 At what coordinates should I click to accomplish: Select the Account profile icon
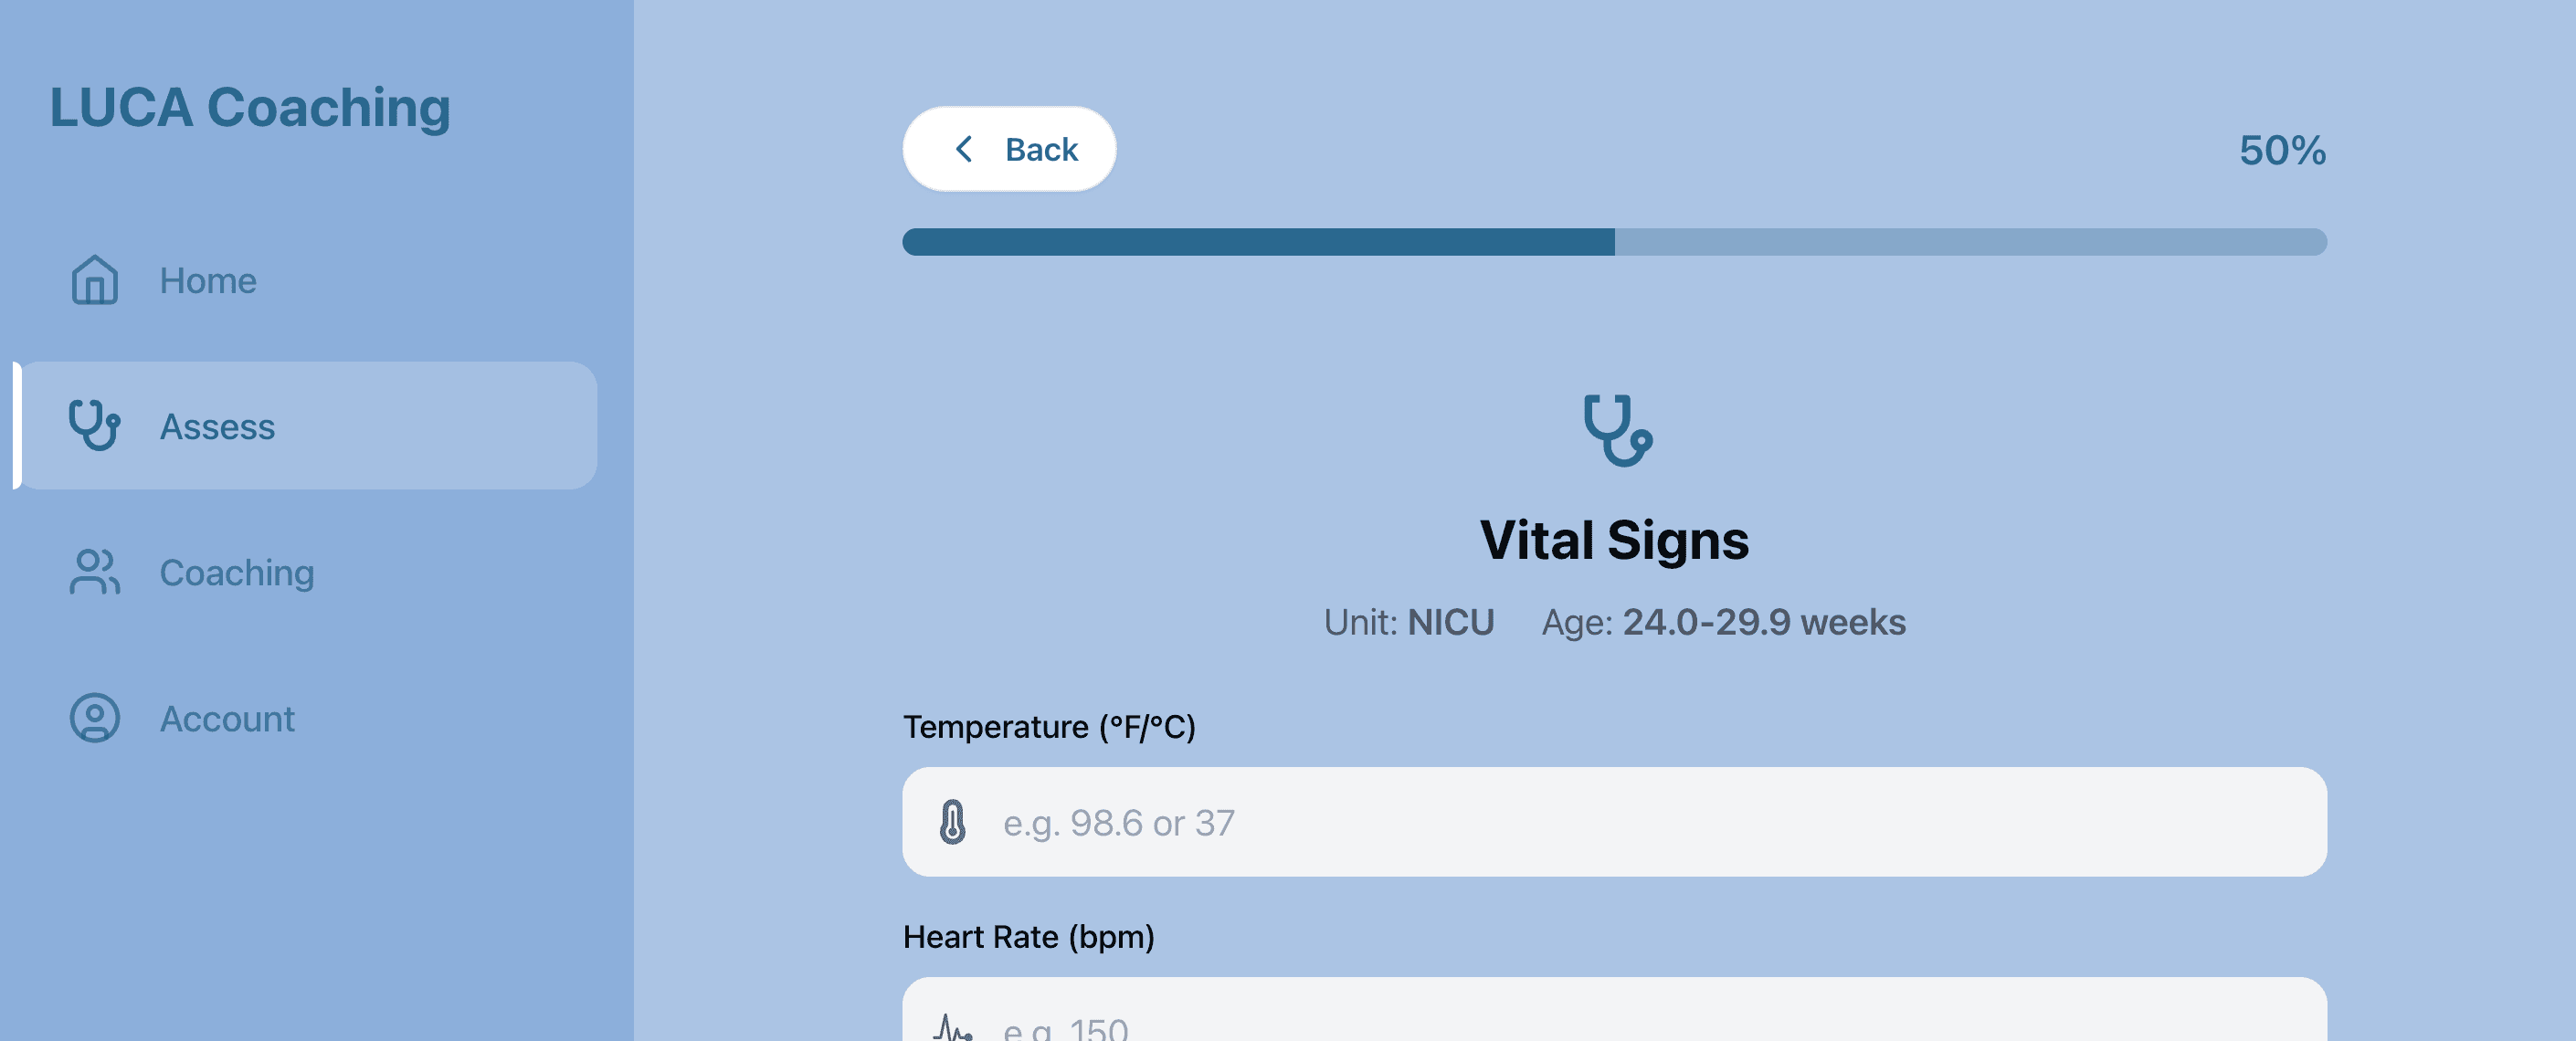click(x=93, y=718)
